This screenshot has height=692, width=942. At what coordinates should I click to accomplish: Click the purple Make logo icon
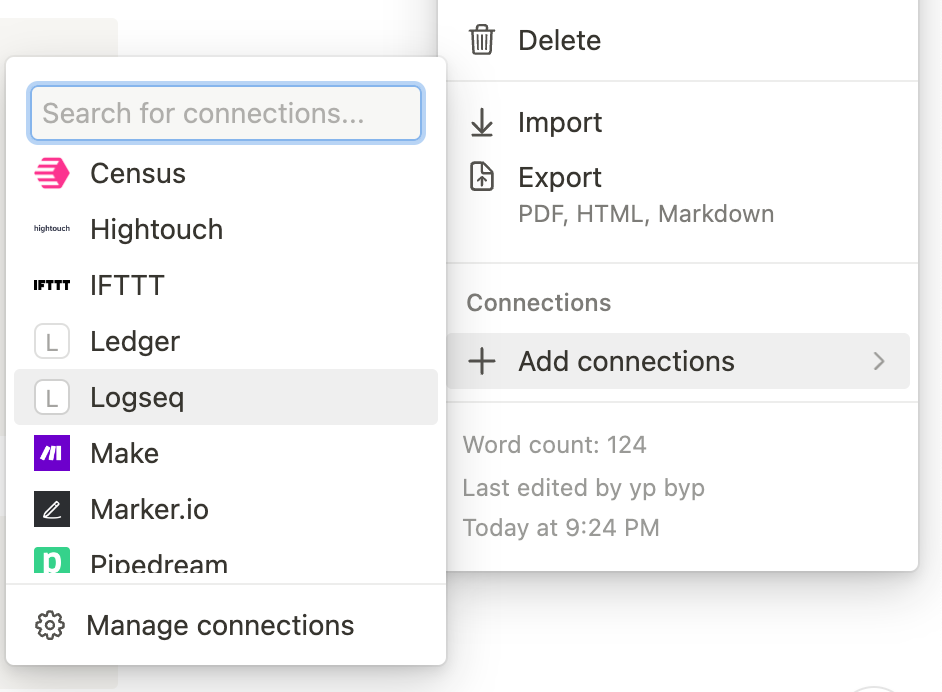coord(52,453)
